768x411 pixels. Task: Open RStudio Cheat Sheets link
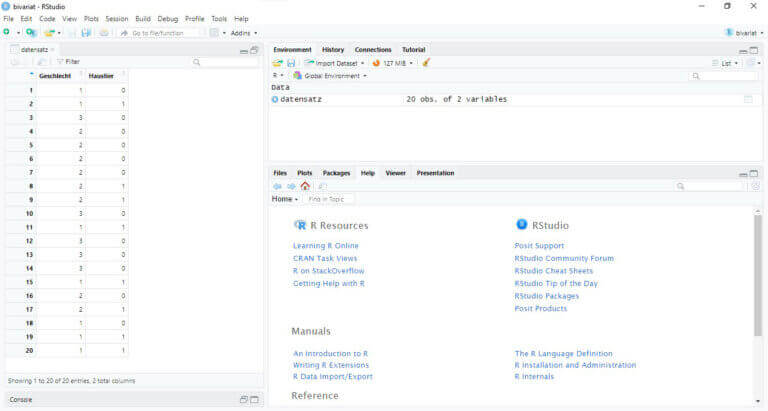[553, 271]
